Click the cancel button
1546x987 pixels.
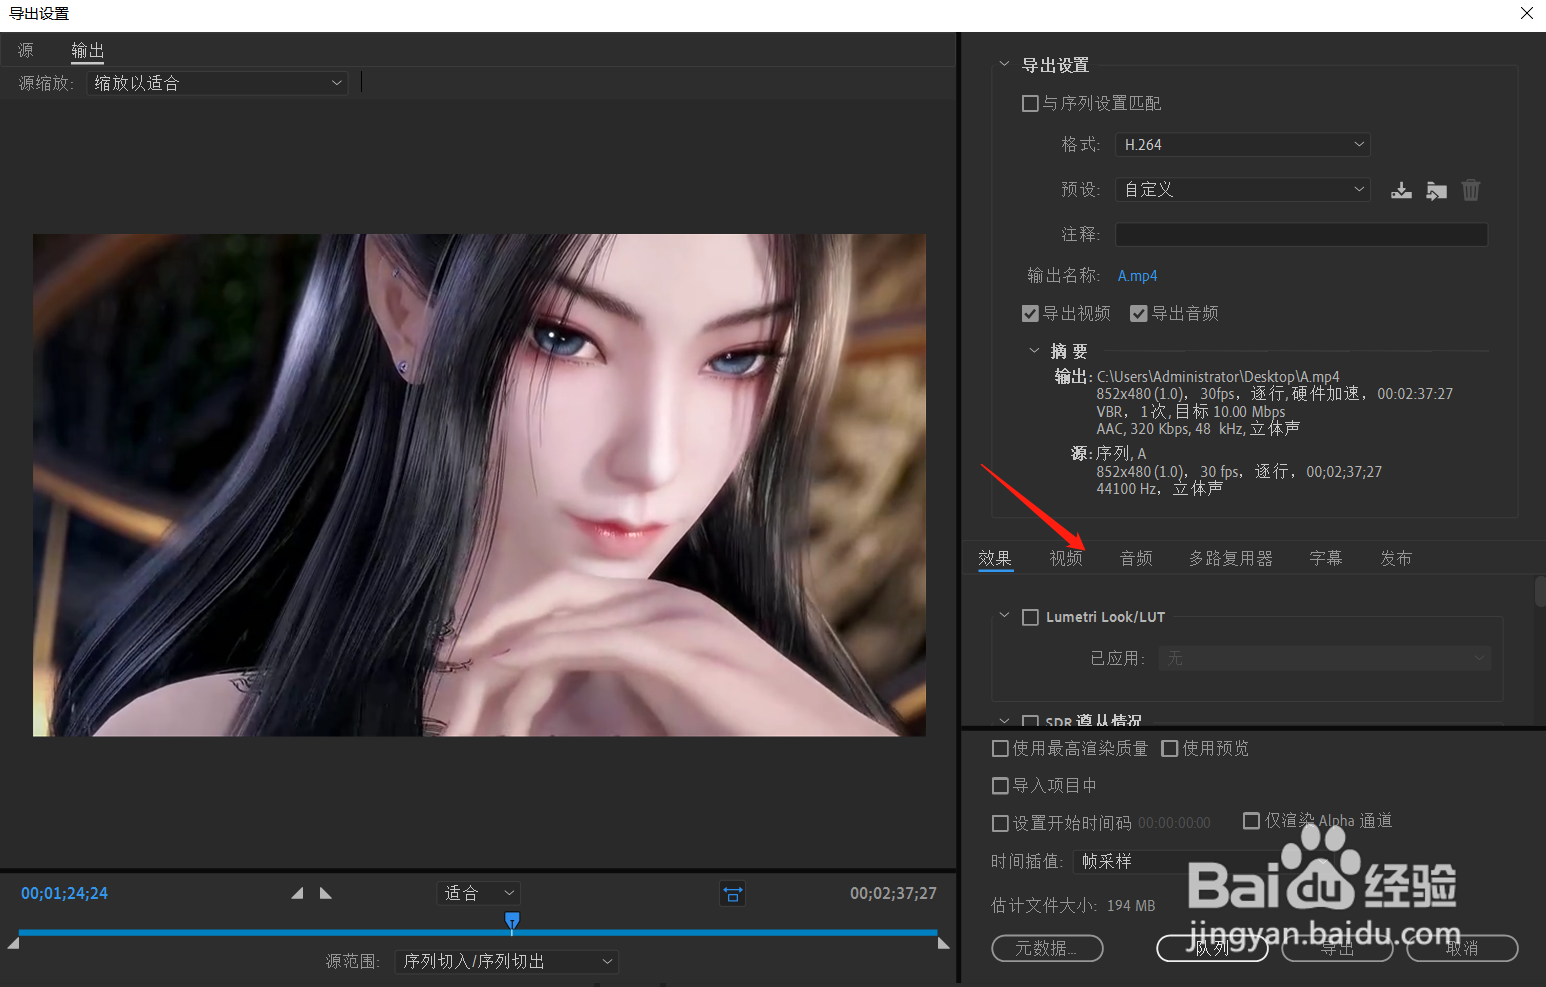[x=1462, y=948]
